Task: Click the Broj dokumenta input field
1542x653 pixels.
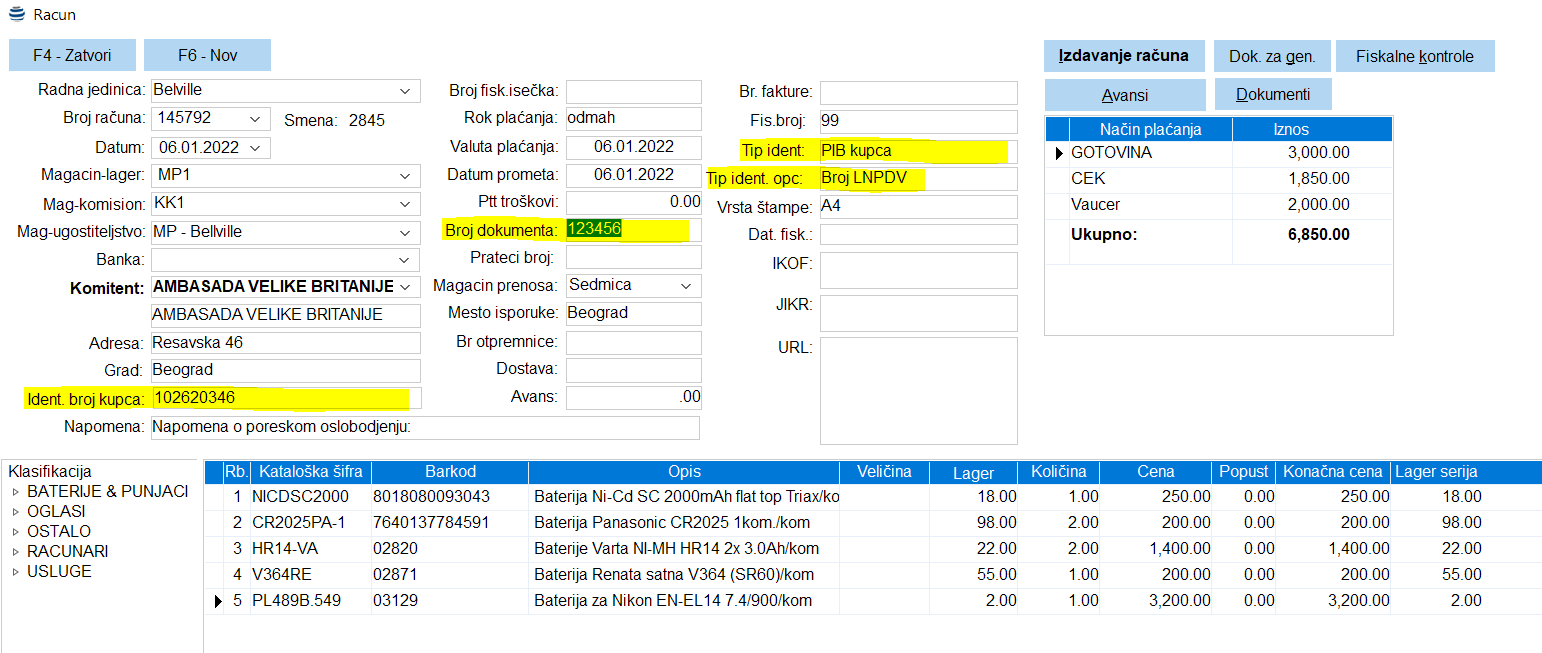Action: 633,230
